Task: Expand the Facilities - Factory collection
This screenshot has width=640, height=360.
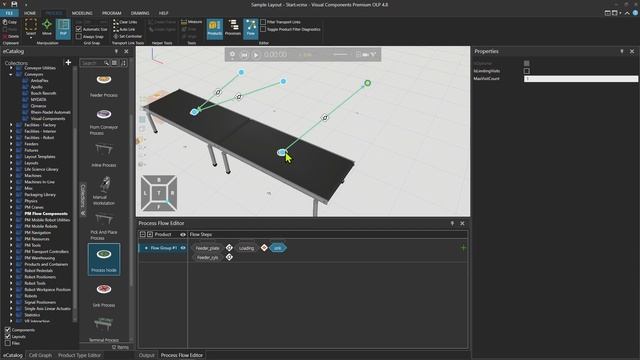Action: click(11, 125)
